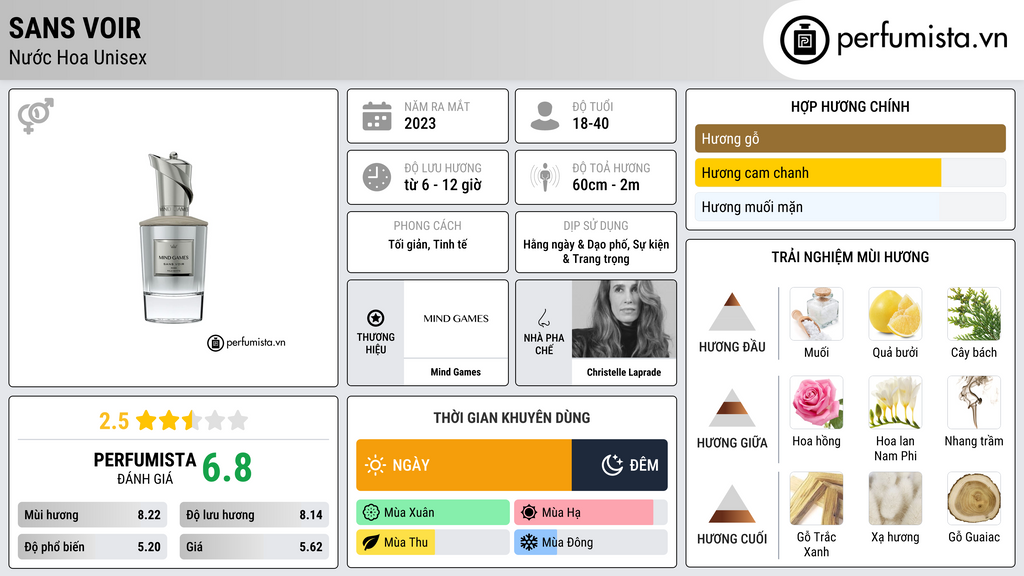This screenshot has height=576, width=1024.
Task: Click the longevity value từ 6 - 12 giờ
Action: pyautogui.click(x=443, y=185)
